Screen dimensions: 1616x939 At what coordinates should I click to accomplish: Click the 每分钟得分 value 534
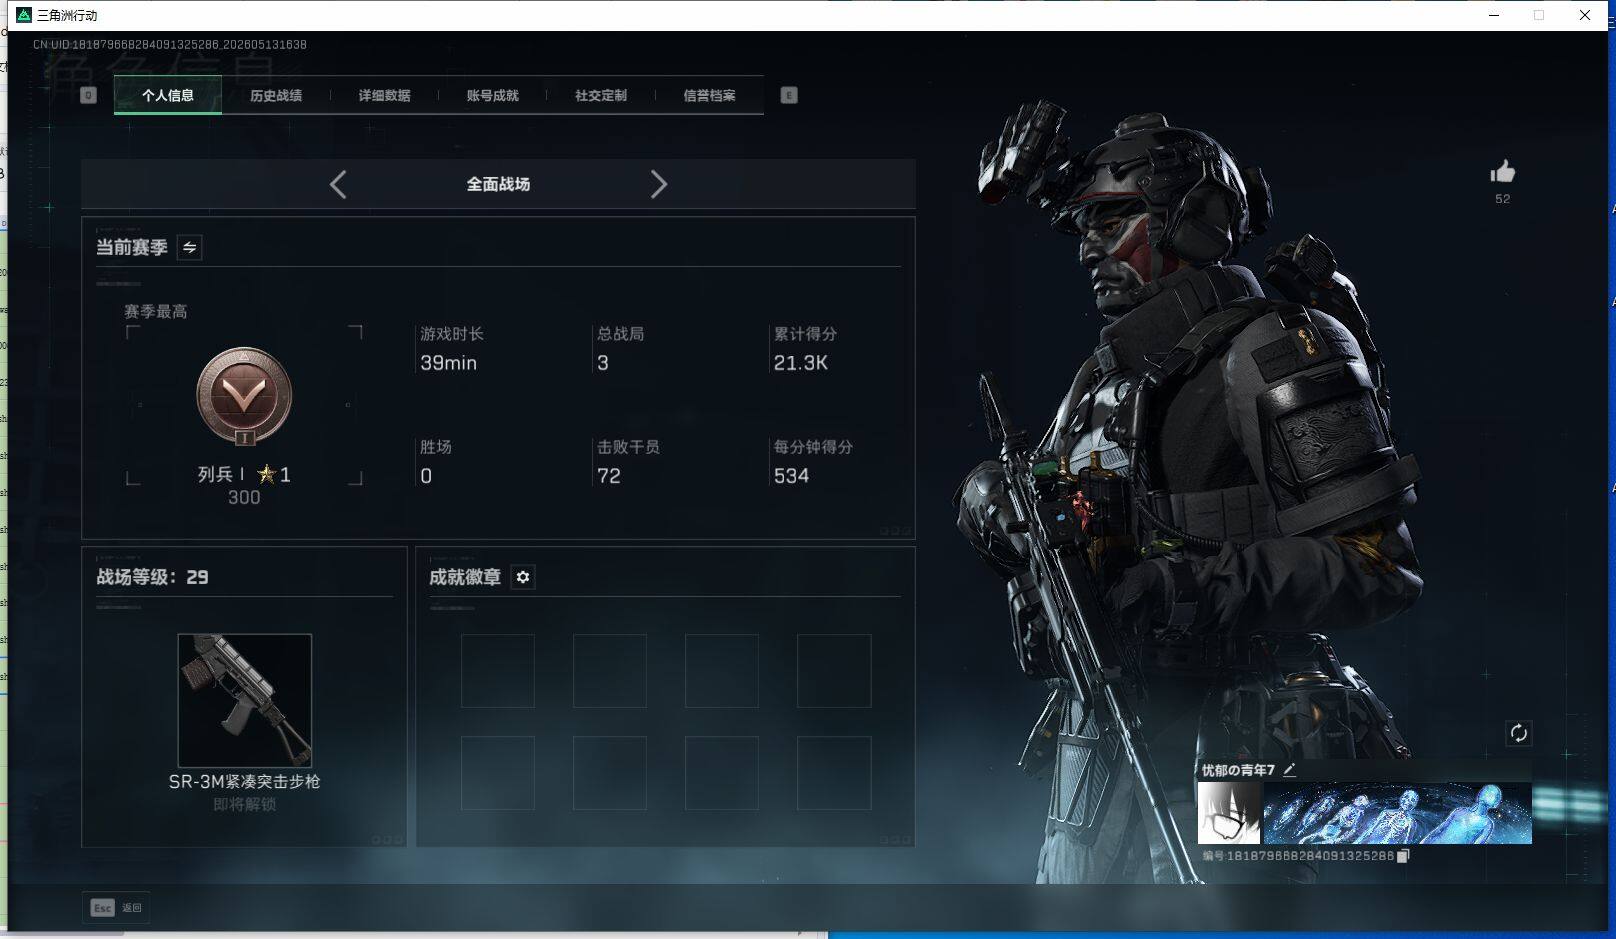791,476
